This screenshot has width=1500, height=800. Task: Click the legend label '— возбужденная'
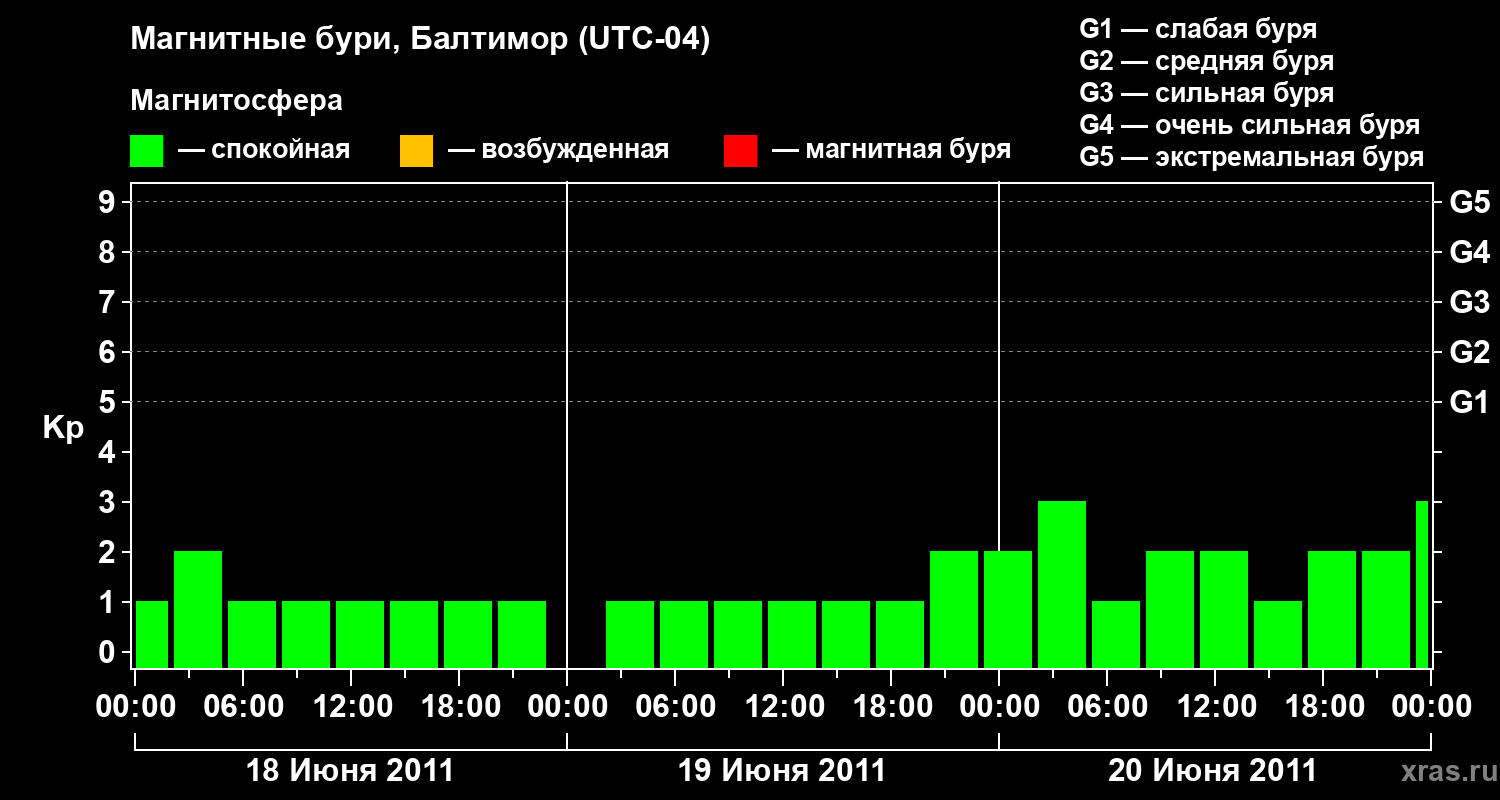558,150
